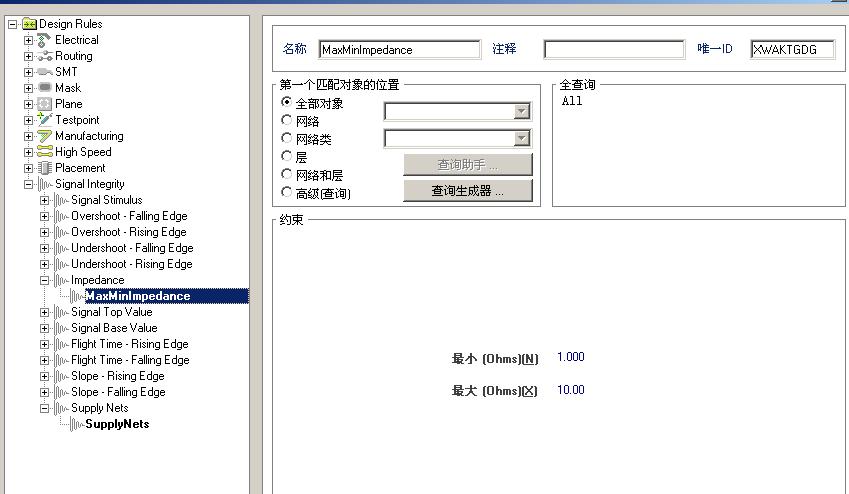This screenshot has width=849, height=494.
Task: Select the 层 radio button
Action: pyautogui.click(x=286, y=156)
